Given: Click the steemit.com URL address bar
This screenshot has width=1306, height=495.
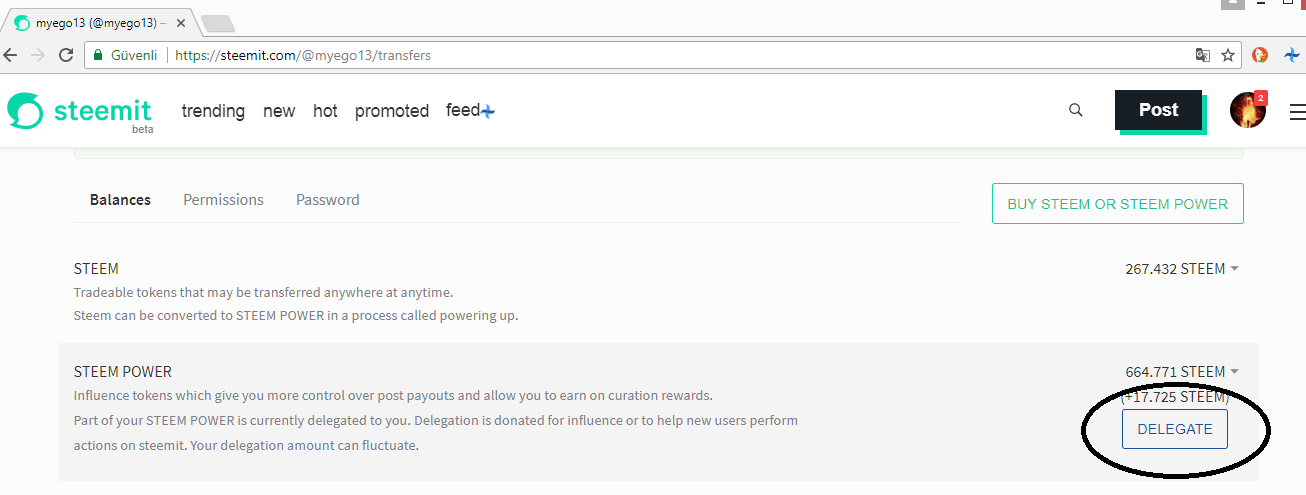Looking at the screenshot, I should 600,55.
